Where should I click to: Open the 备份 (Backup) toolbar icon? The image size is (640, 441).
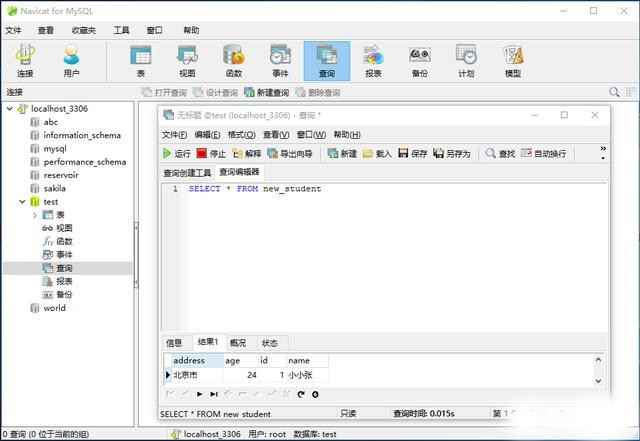coord(420,60)
